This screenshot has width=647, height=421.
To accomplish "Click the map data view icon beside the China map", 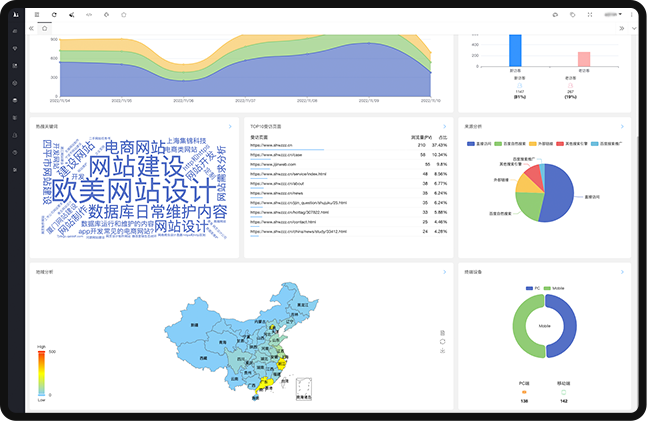I will (x=442, y=332).
